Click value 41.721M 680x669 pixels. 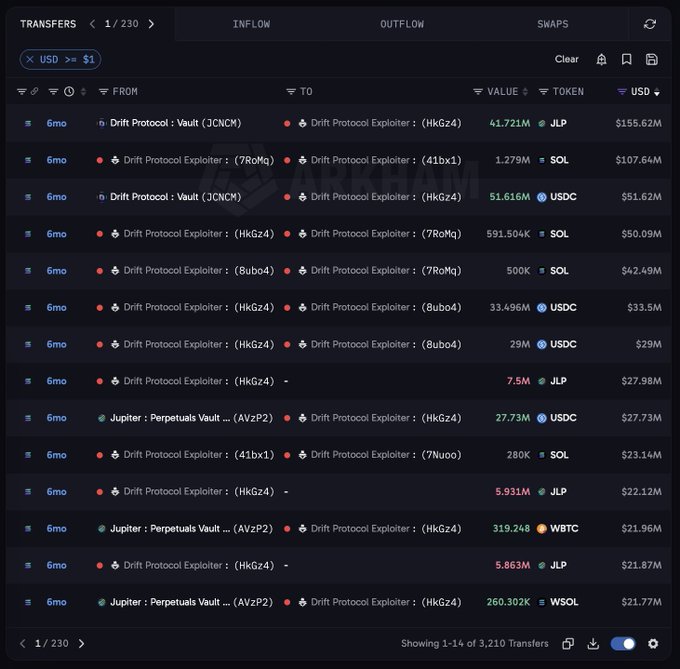pyautogui.click(x=510, y=124)
